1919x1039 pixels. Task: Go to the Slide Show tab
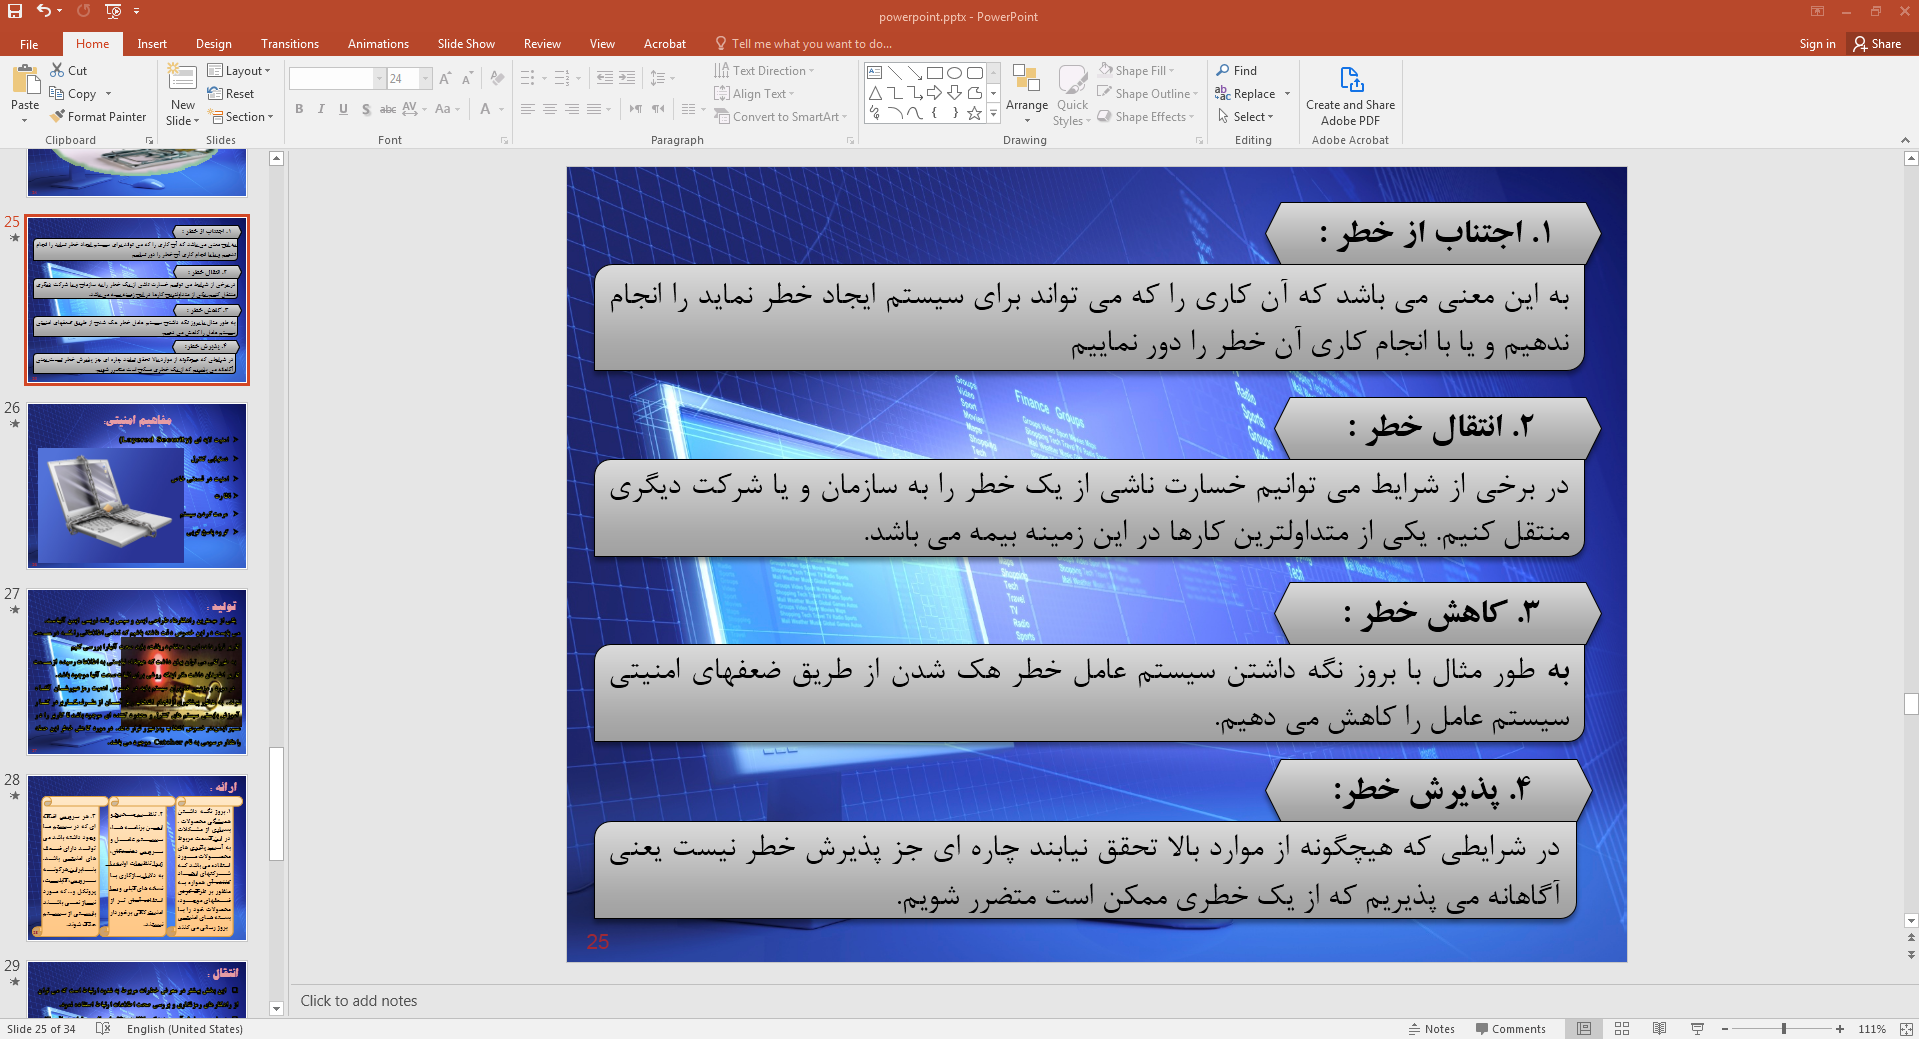(466, 44)
